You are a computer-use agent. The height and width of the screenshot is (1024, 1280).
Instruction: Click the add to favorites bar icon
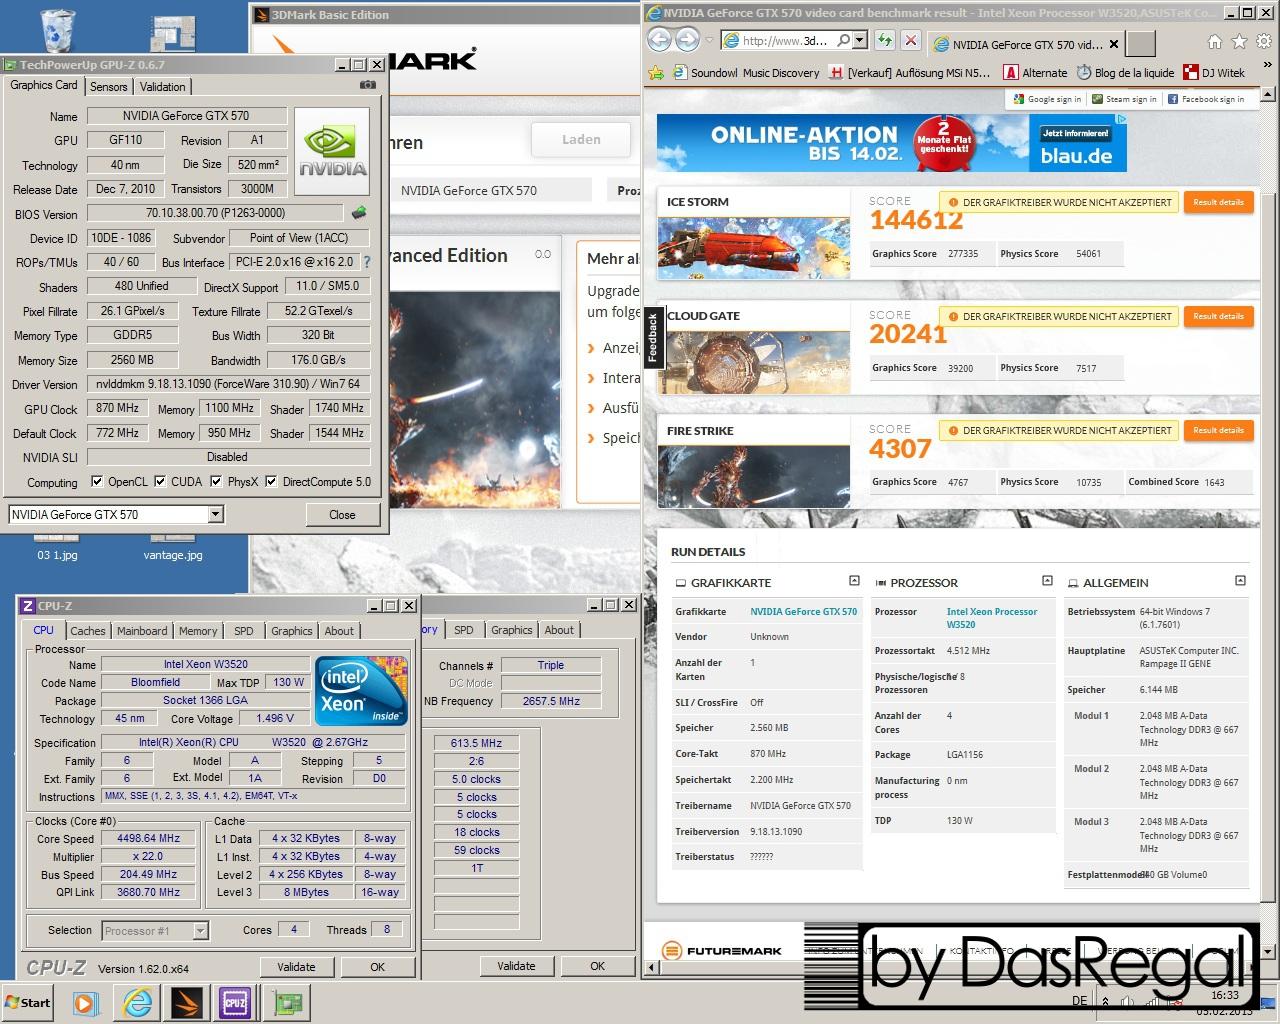pos(656,72)
